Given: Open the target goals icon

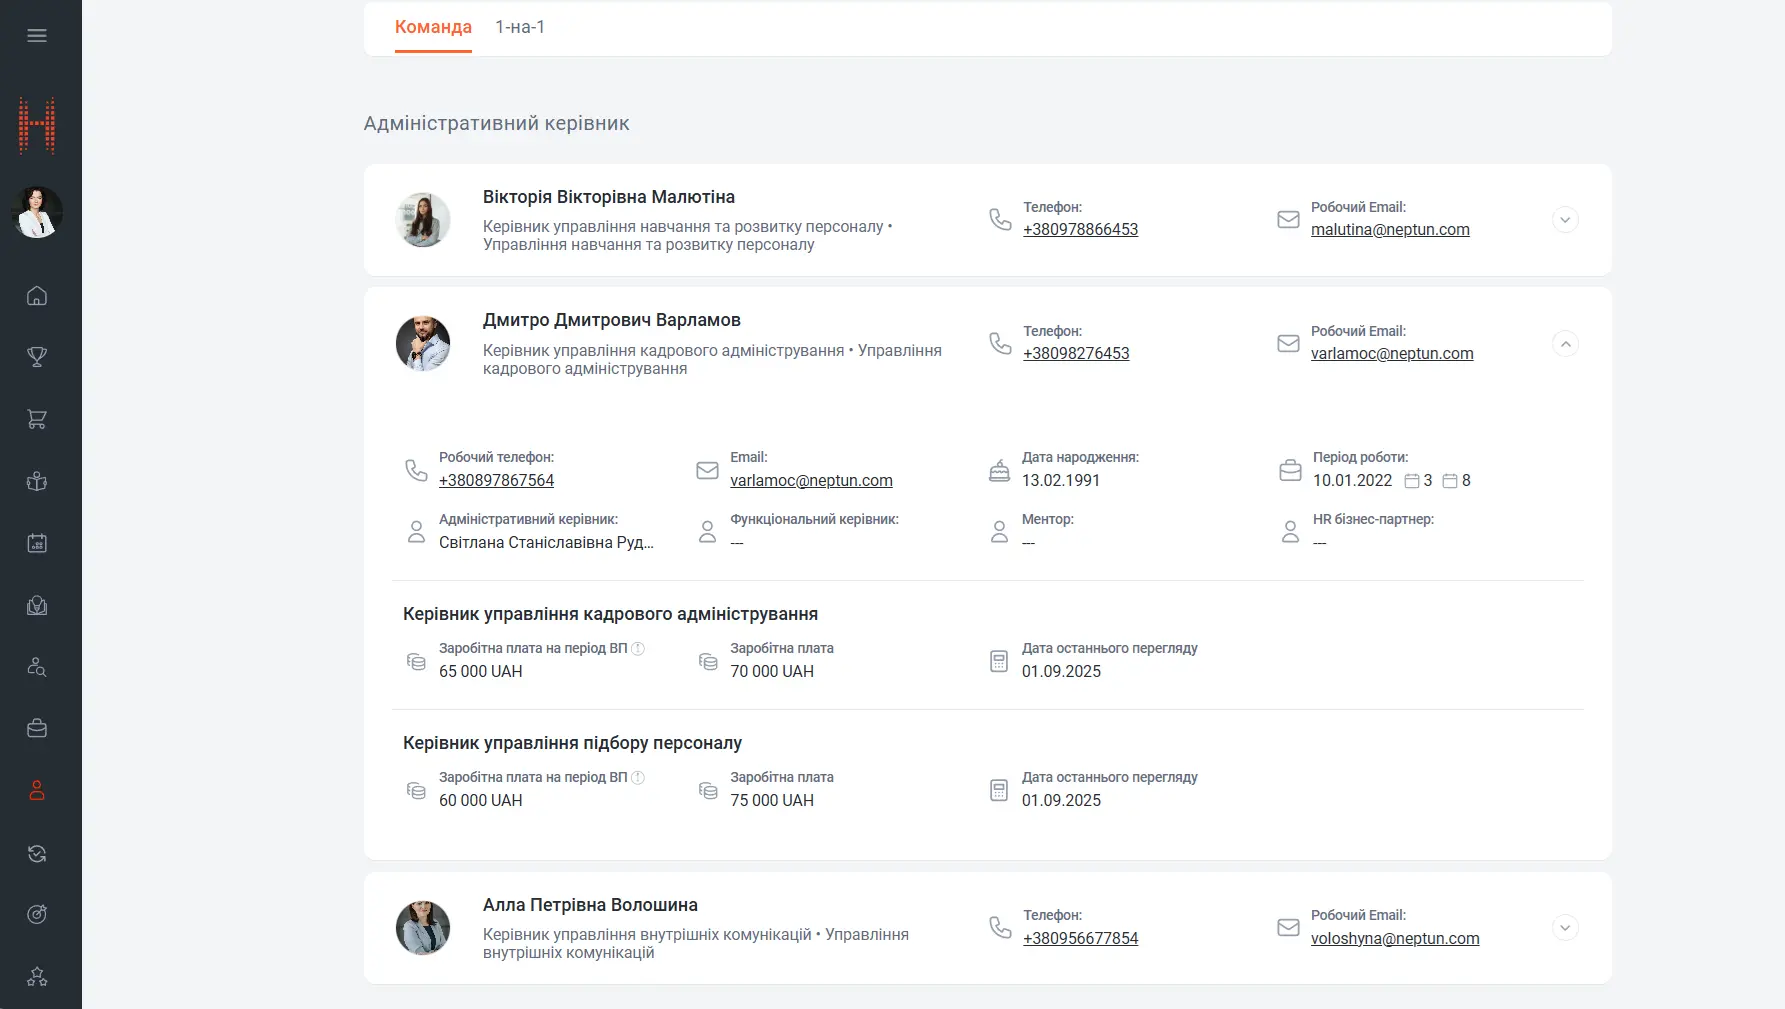Looking at the screenshot, I should [37, 914].
